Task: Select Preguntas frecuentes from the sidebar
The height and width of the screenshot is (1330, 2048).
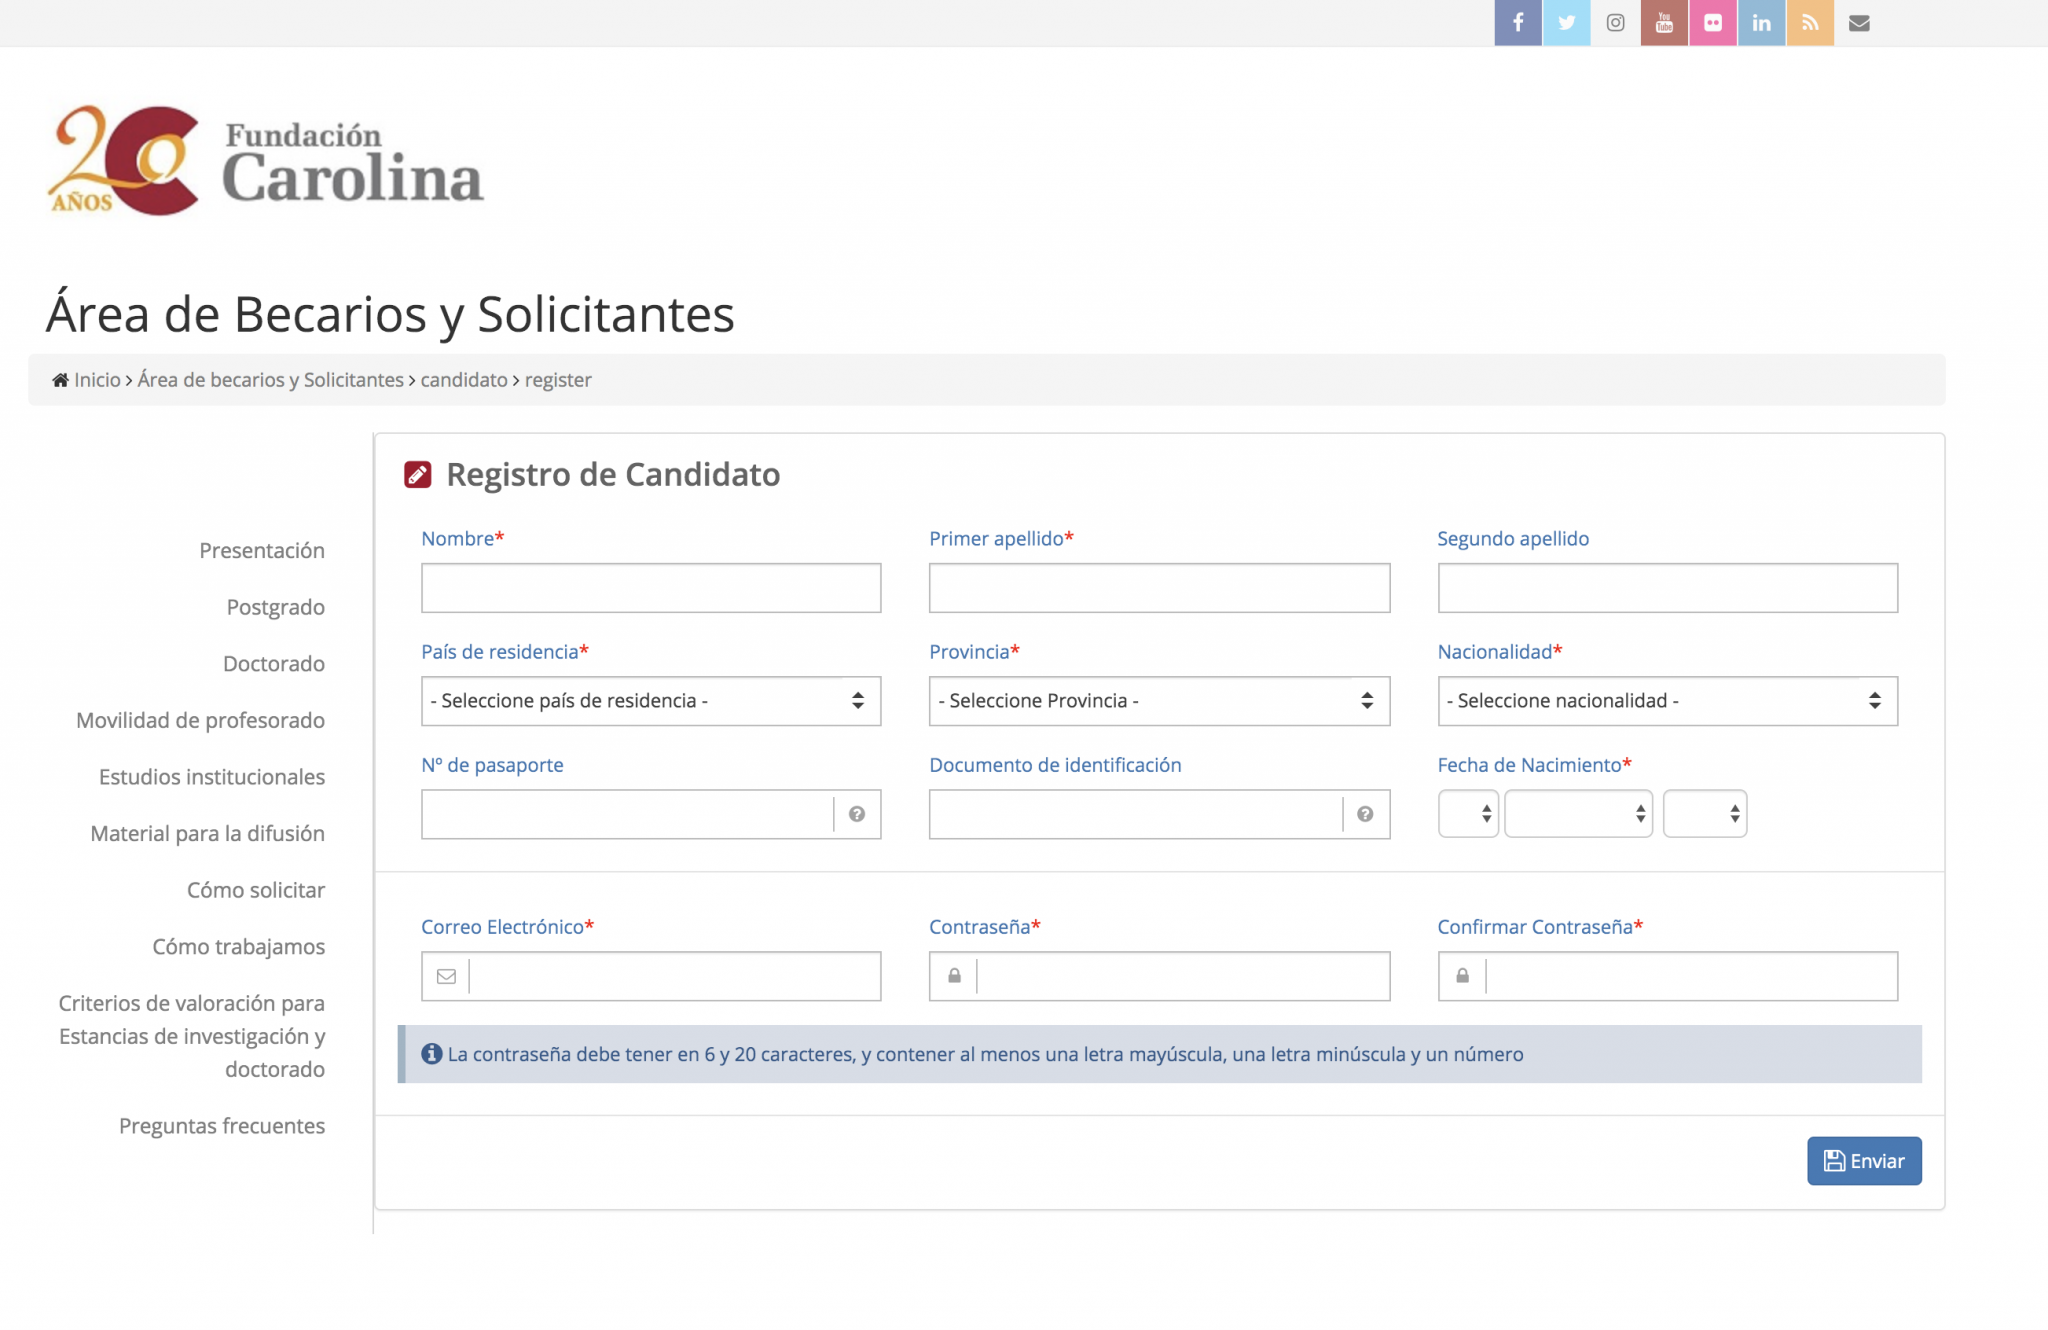Action: click(x=222, y=1125)
